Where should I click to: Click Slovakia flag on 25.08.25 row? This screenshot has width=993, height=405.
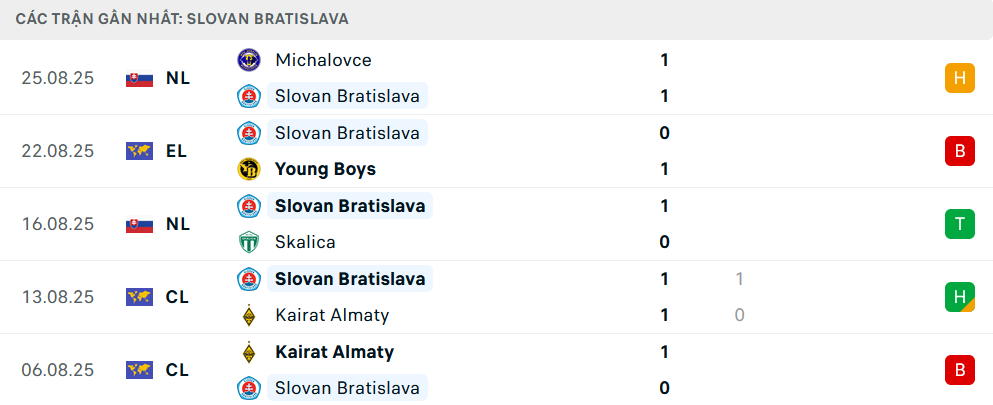coord(139,78)
